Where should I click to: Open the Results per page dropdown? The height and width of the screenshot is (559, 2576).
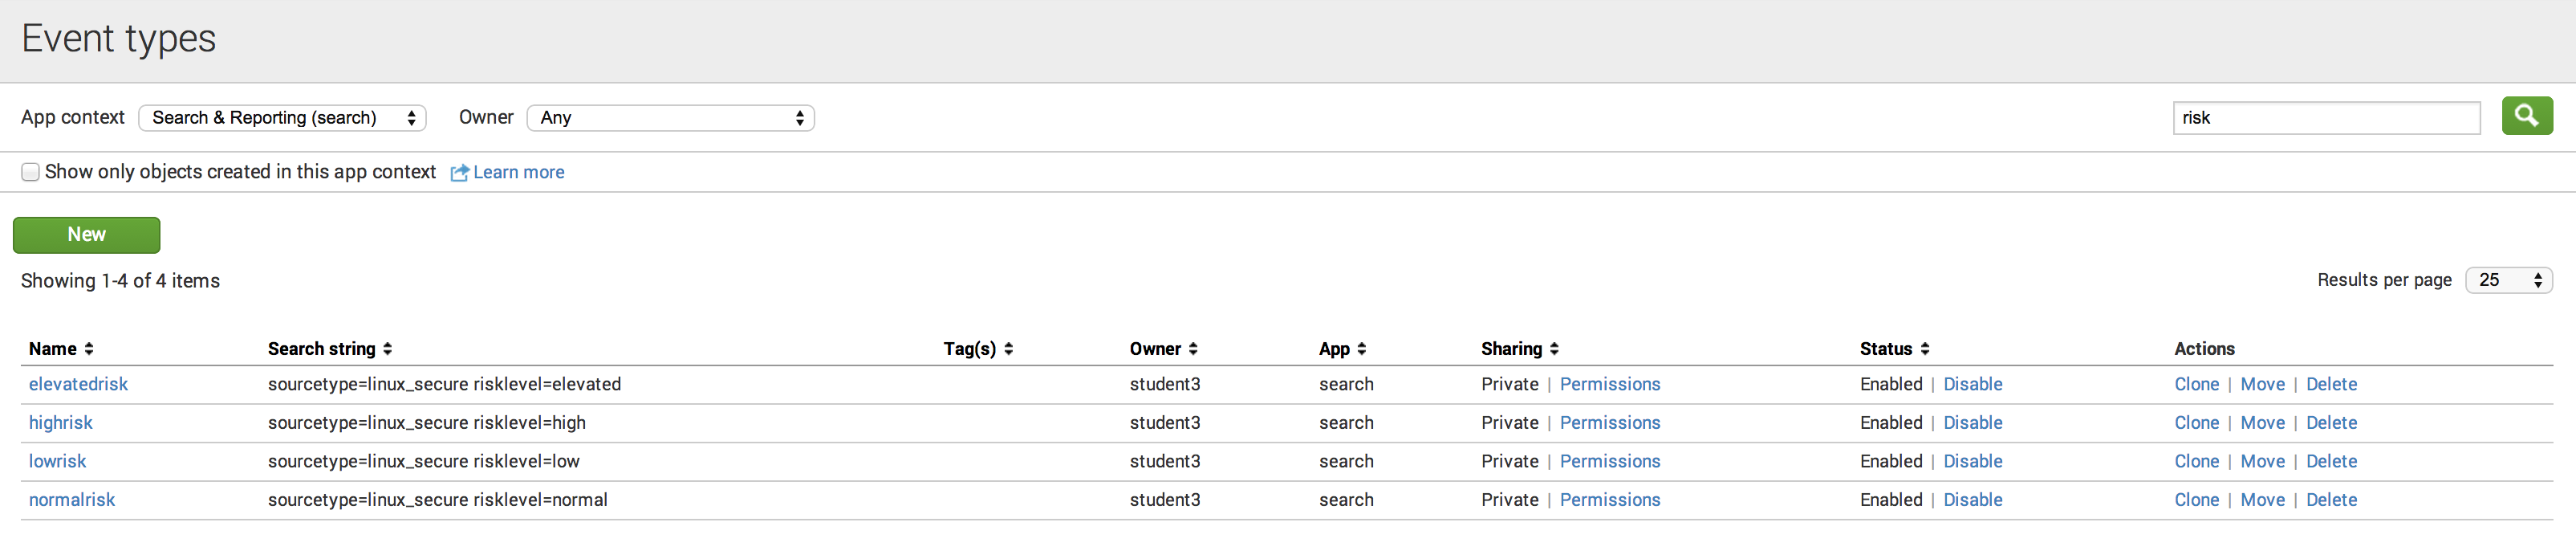(2508, 281)
